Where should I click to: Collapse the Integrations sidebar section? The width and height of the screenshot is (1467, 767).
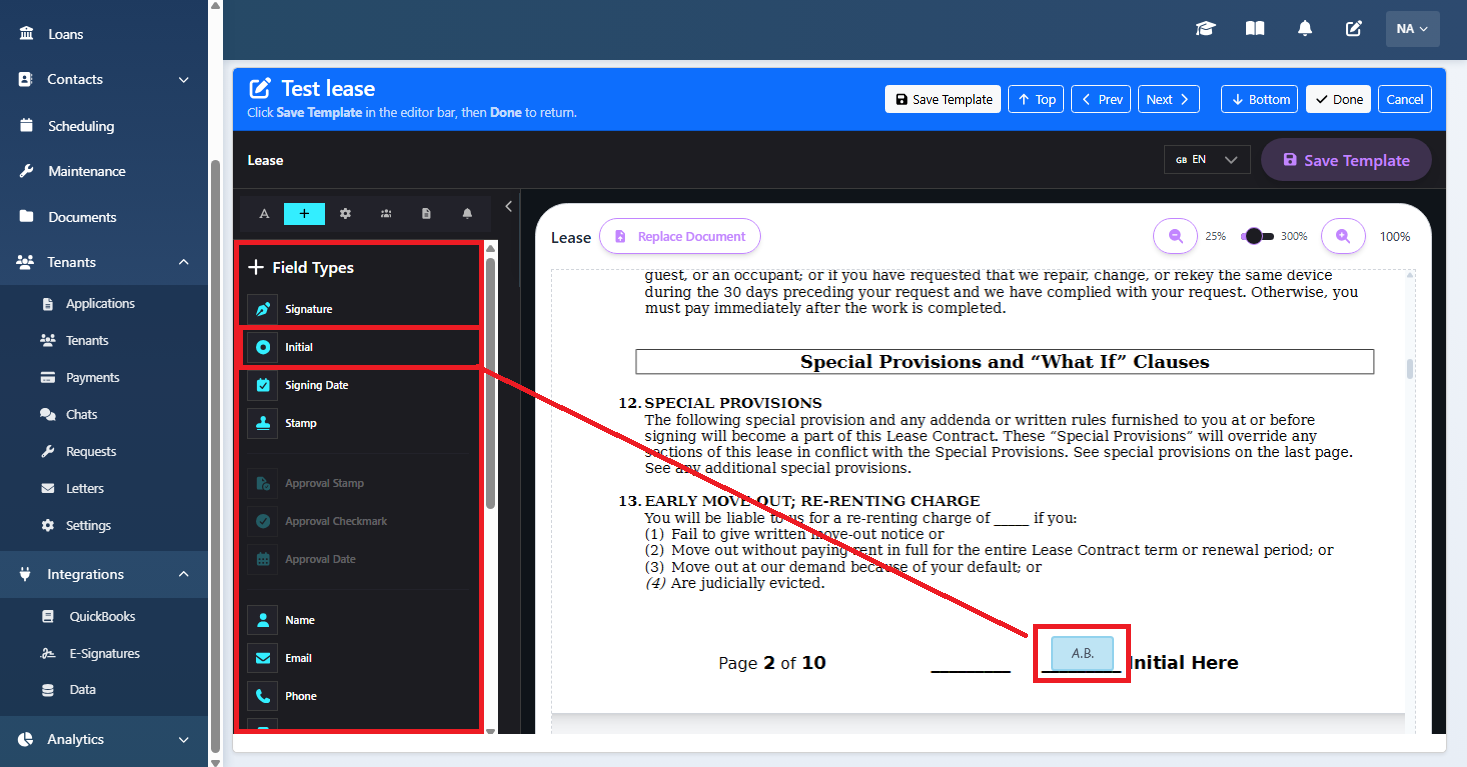[x=104, y=574]
